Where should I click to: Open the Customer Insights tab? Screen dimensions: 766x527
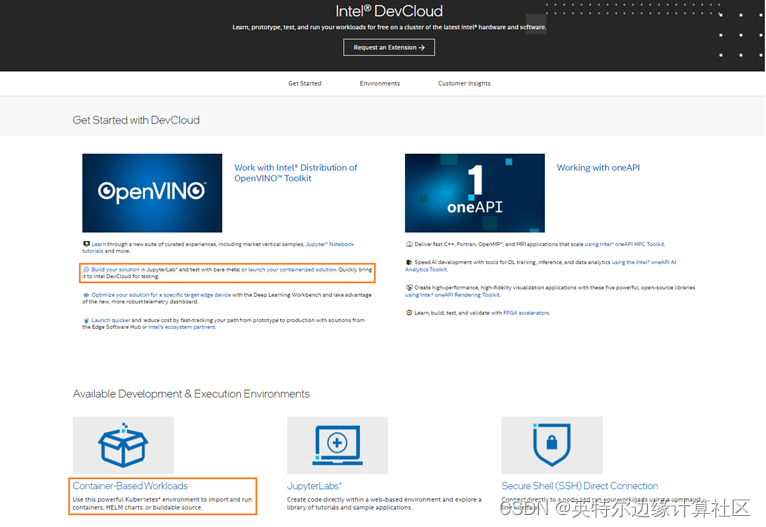coord(464,84)
